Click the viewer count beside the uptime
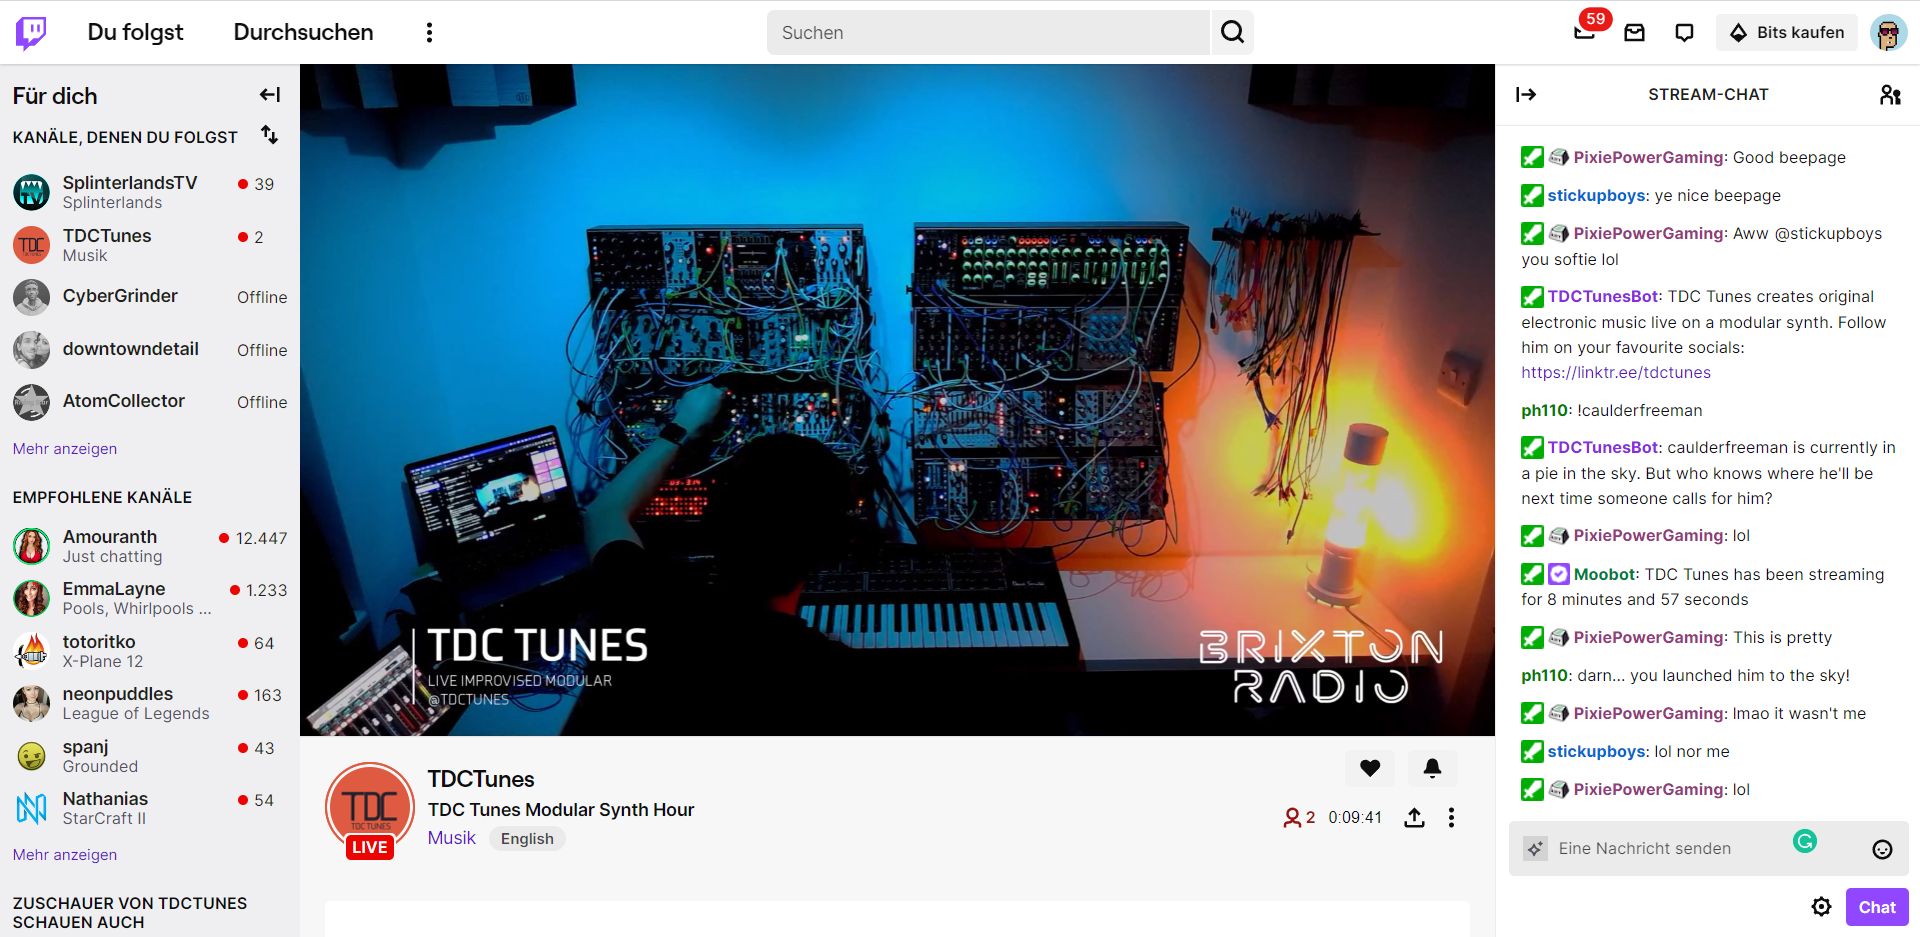 [1299, 818]
